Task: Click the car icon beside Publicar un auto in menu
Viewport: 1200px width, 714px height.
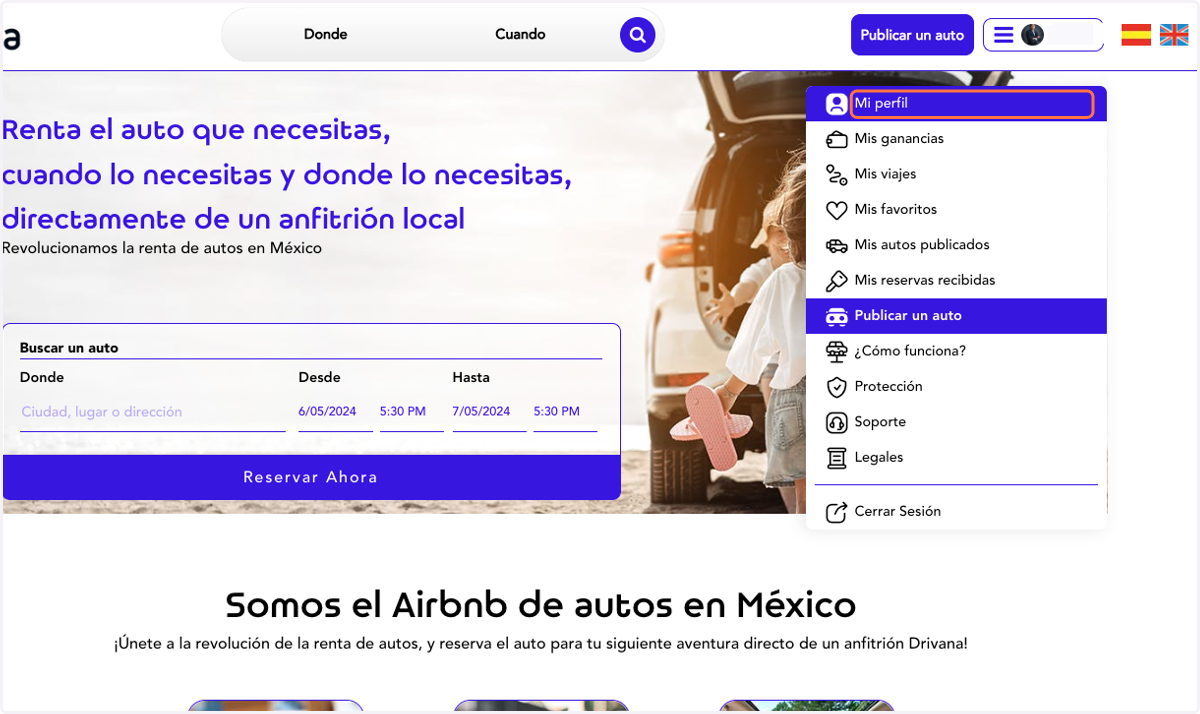Action: click(836, 316)
